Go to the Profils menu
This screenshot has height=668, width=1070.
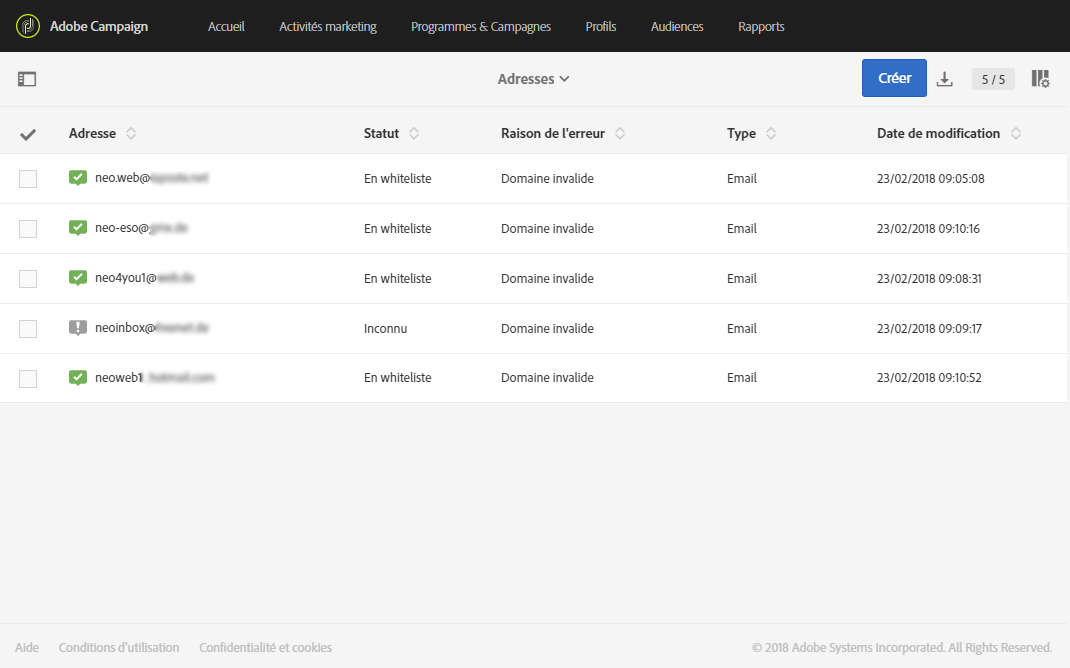pos(601,27)
